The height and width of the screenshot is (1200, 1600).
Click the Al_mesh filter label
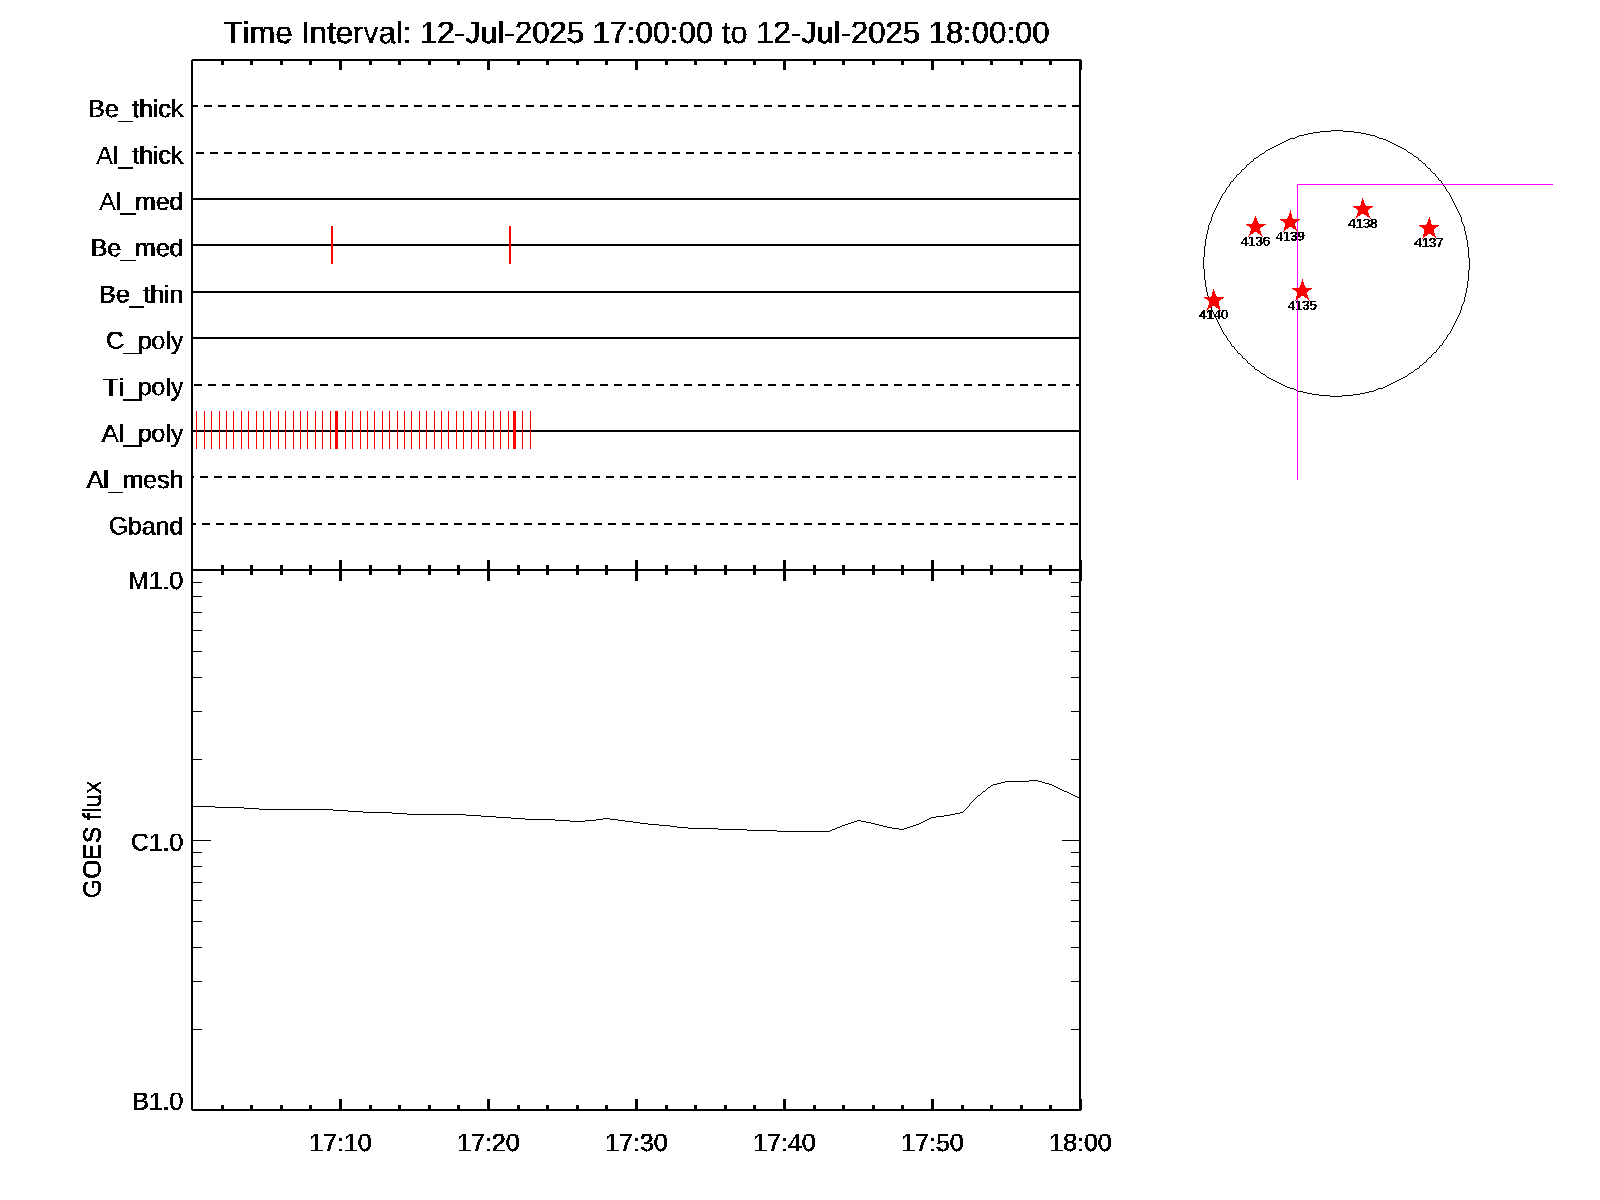click(135, 481)
